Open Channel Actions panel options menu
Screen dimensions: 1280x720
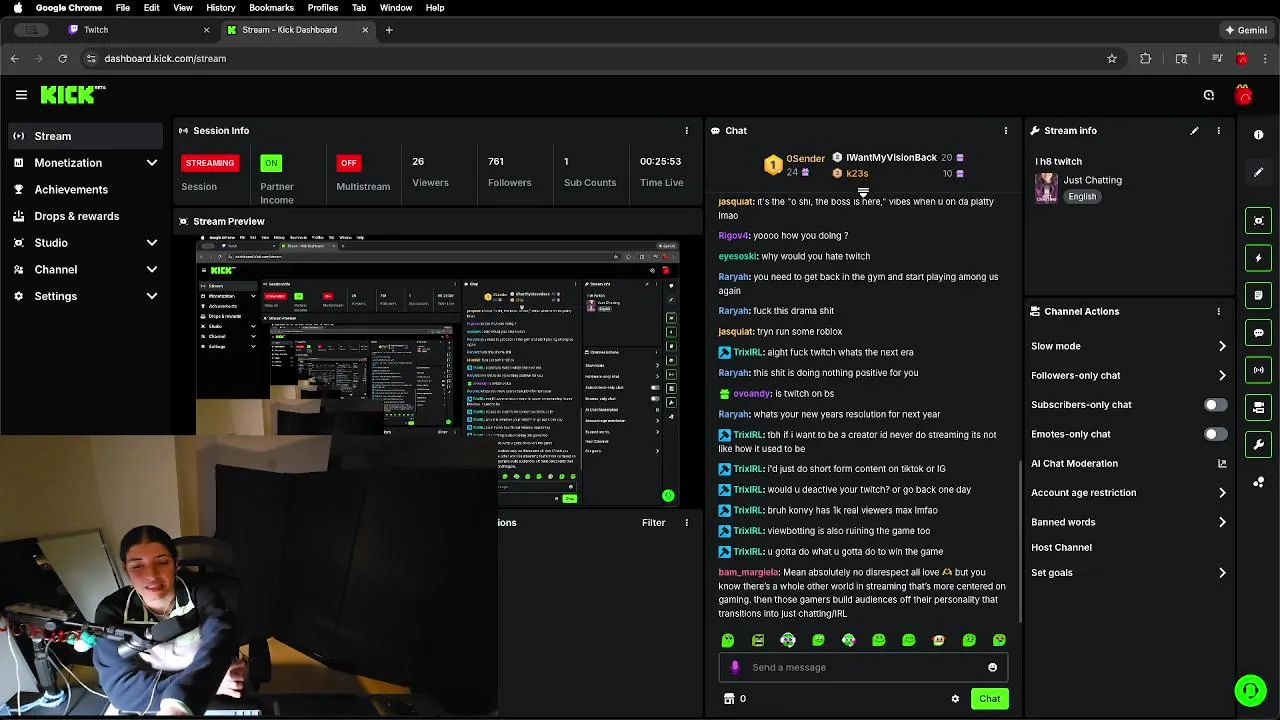[x=1218, y=311]
